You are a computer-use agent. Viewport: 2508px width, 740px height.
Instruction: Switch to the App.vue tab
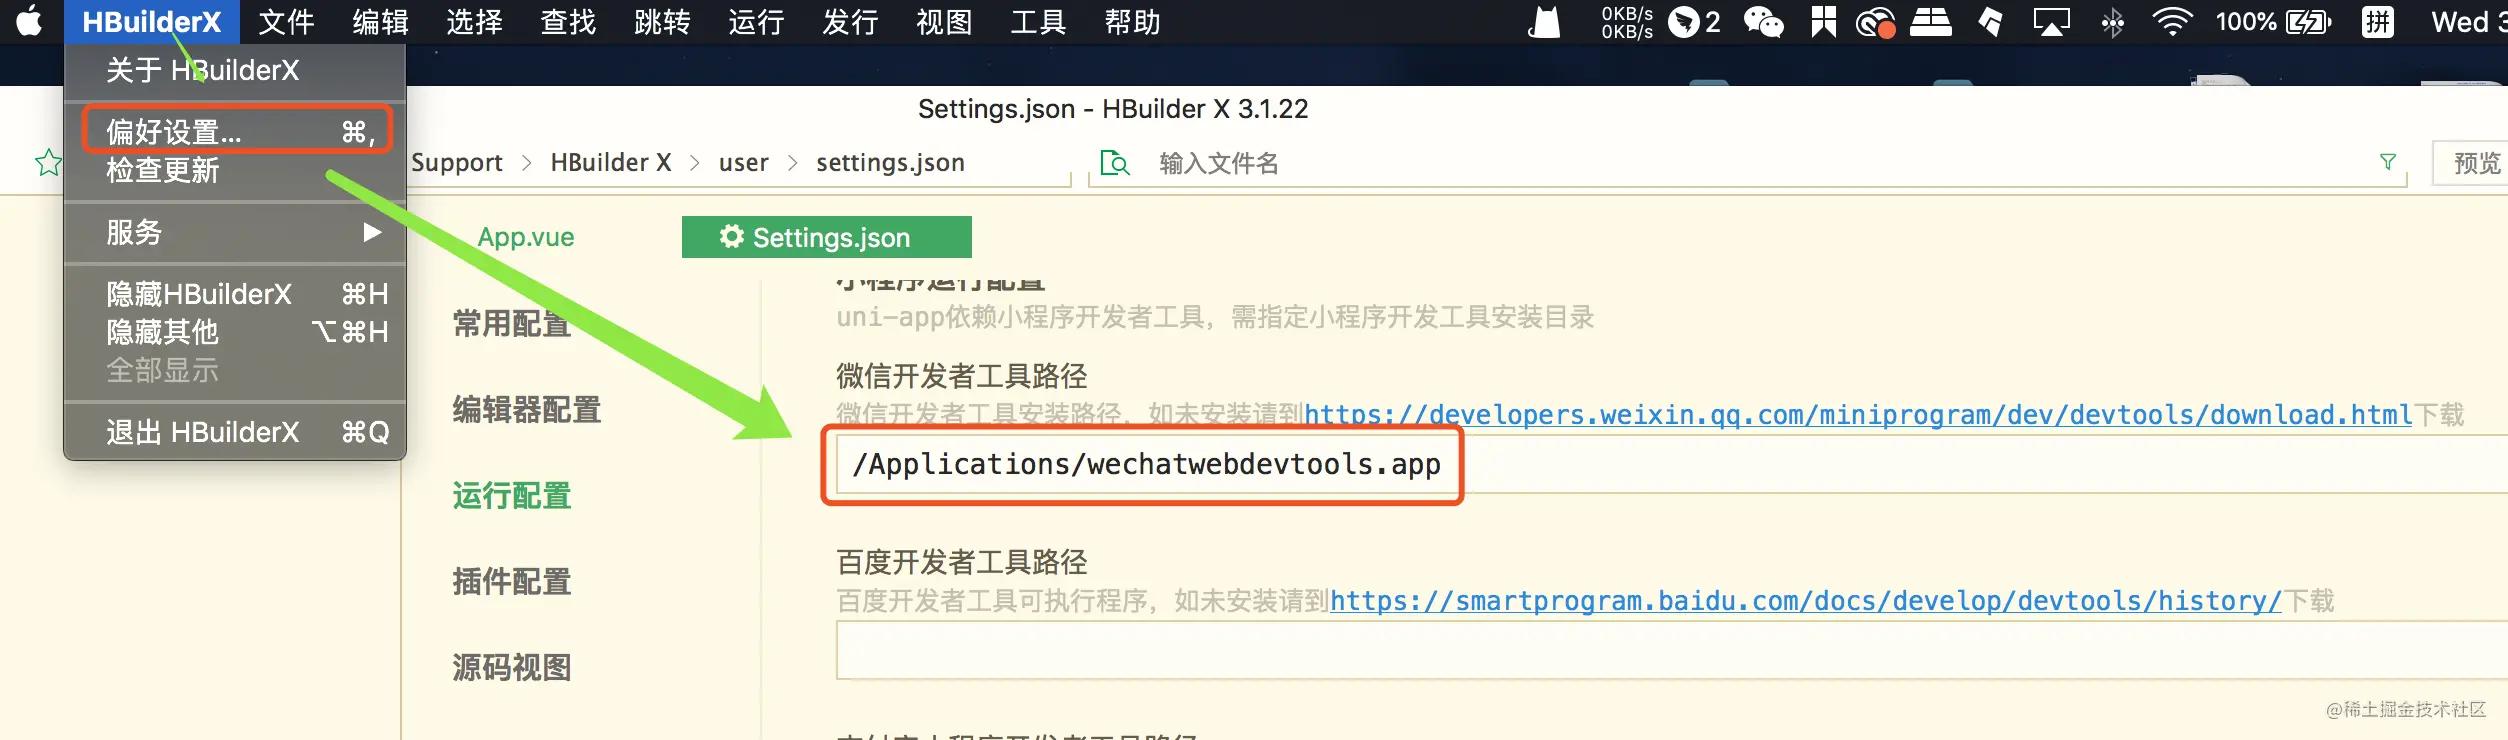pyautogui.click(x=526, y=237)
